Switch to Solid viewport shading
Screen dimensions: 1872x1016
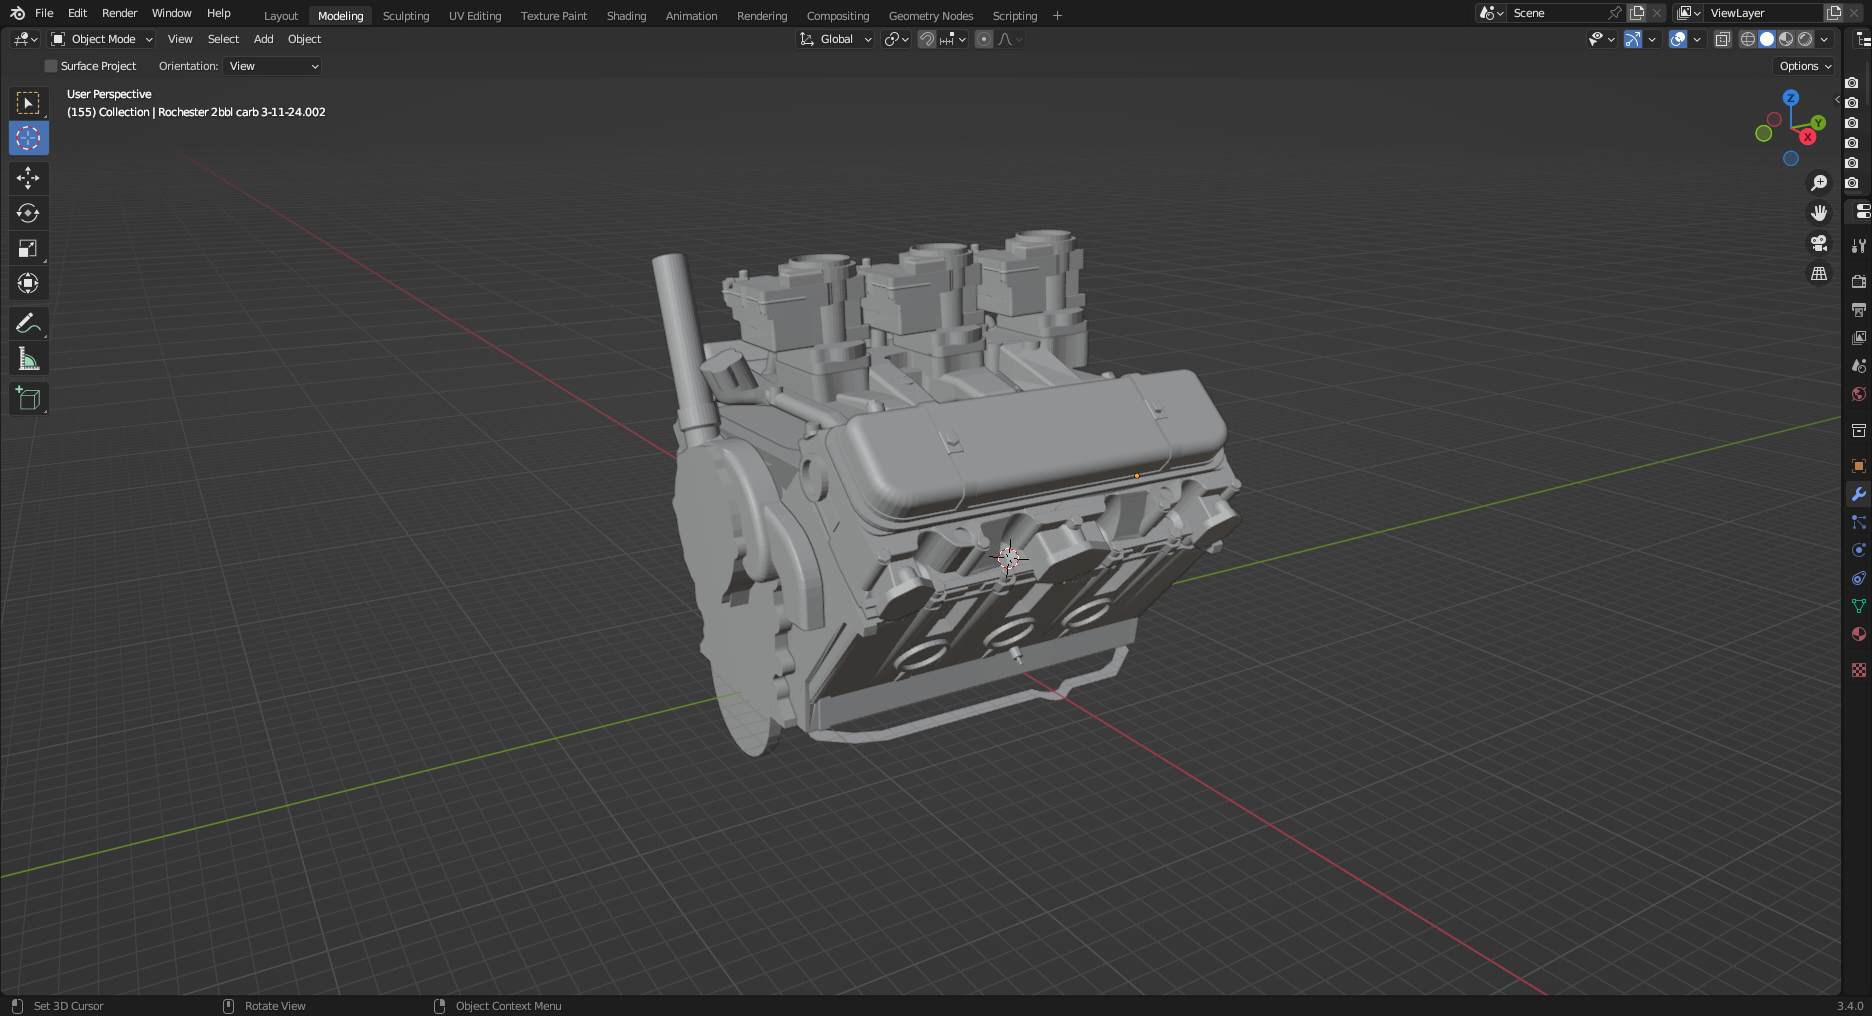pyautogui.click(x=1767, y=39)
